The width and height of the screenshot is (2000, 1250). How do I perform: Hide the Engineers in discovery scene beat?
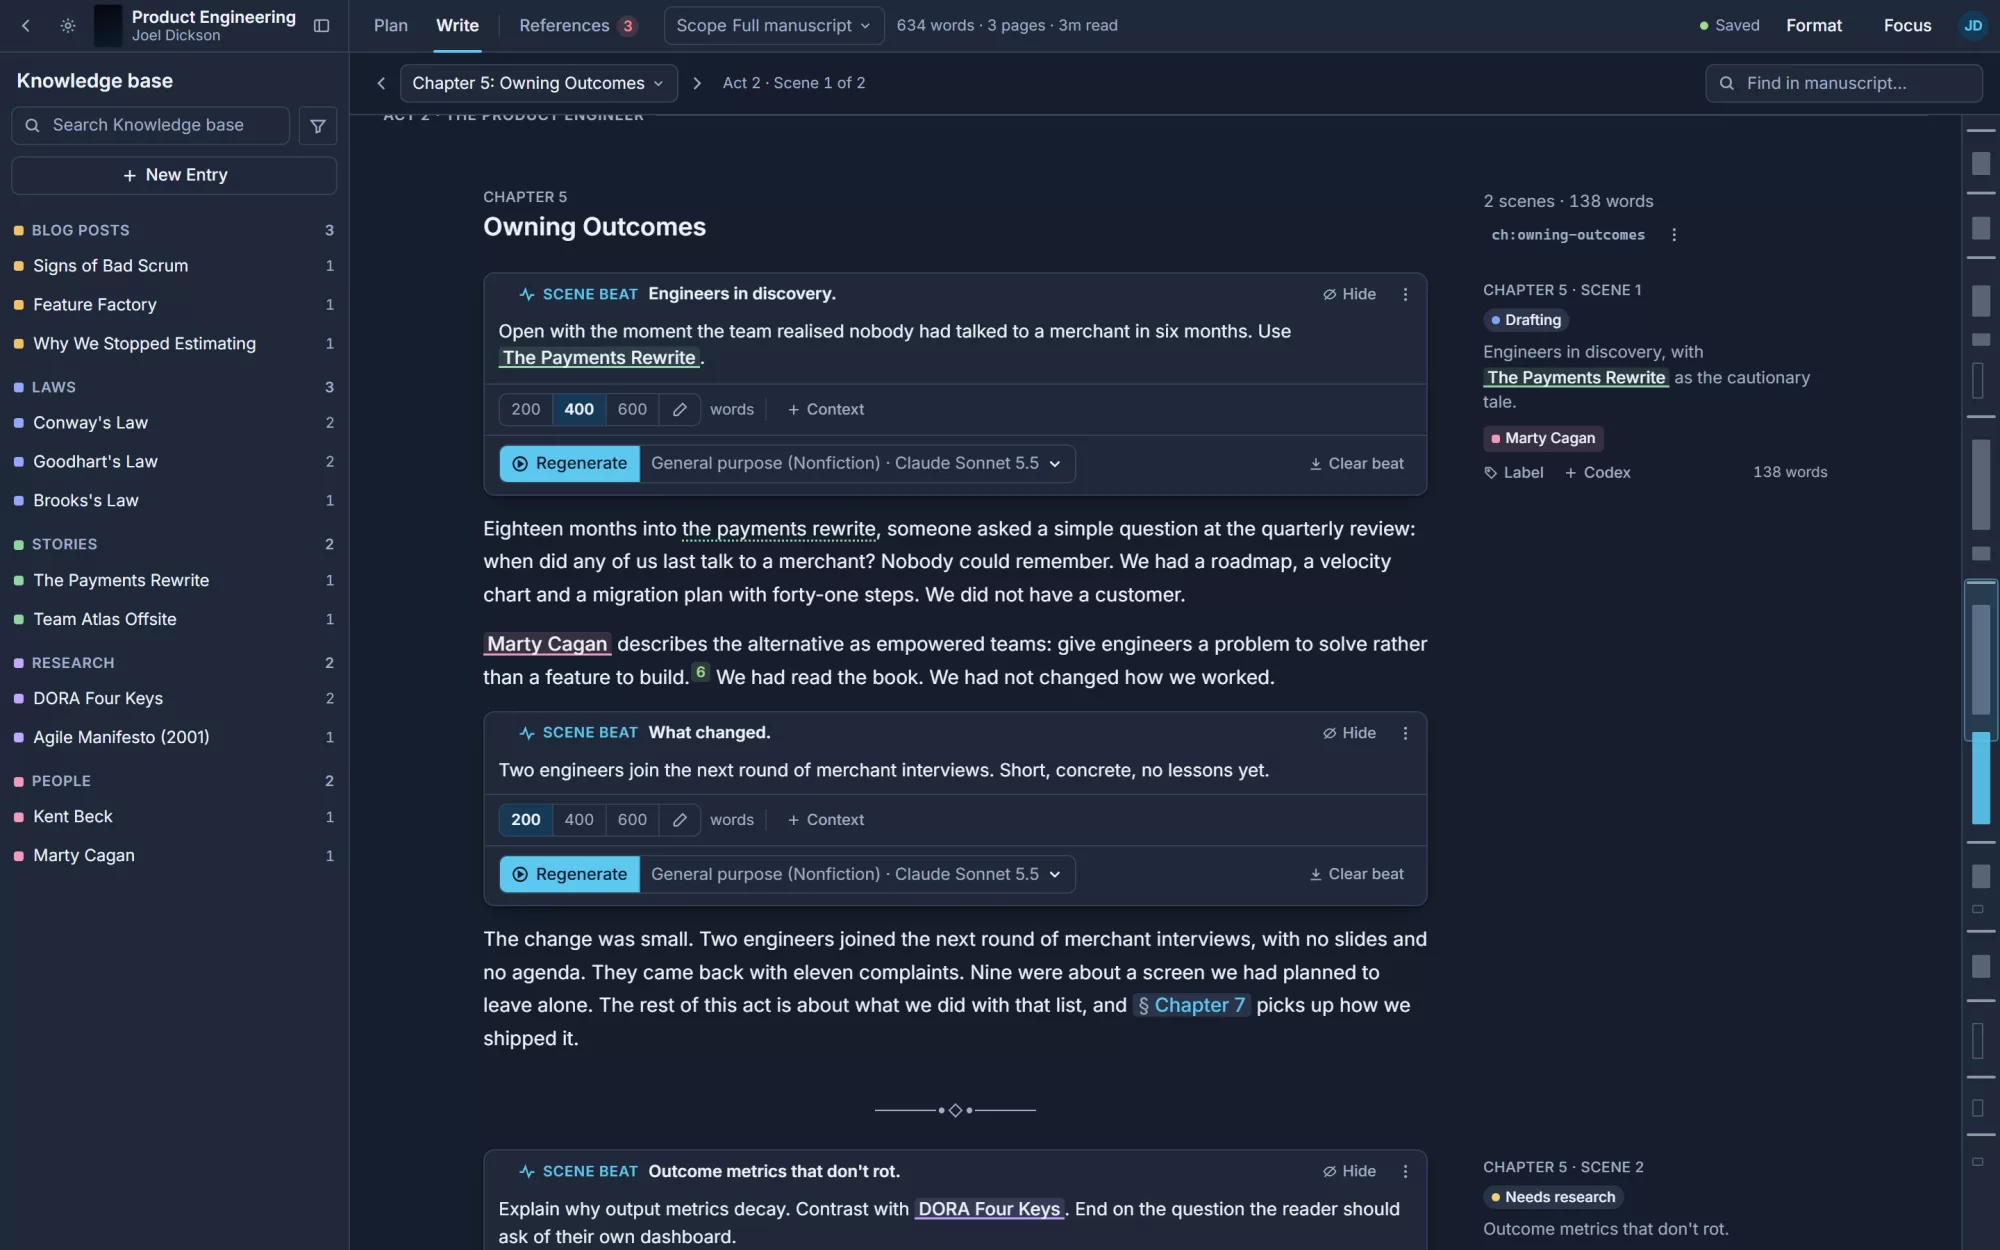click(1349, 294)
